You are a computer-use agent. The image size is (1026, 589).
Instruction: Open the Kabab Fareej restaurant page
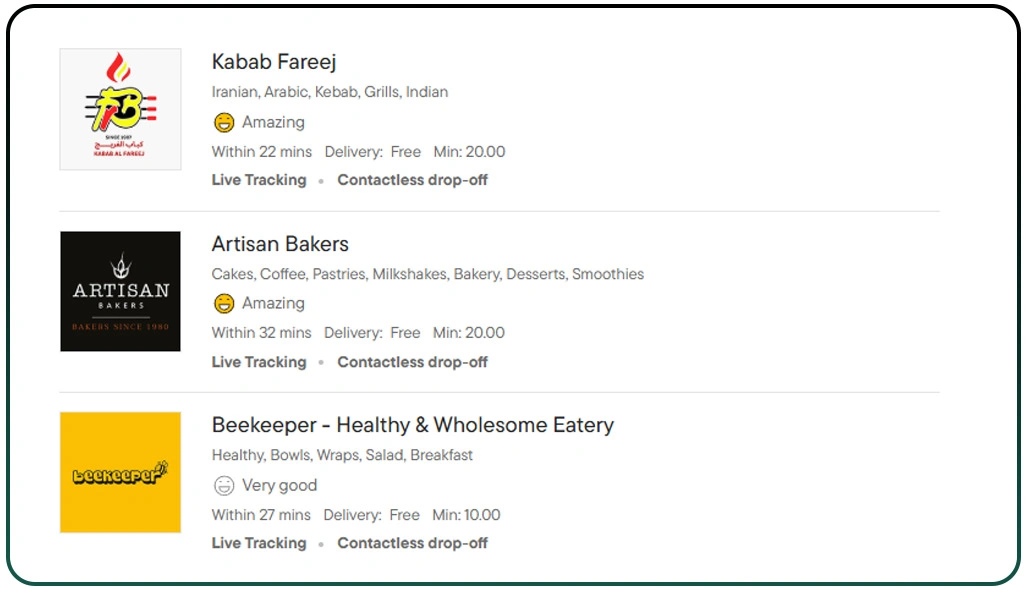coord(274,61)
